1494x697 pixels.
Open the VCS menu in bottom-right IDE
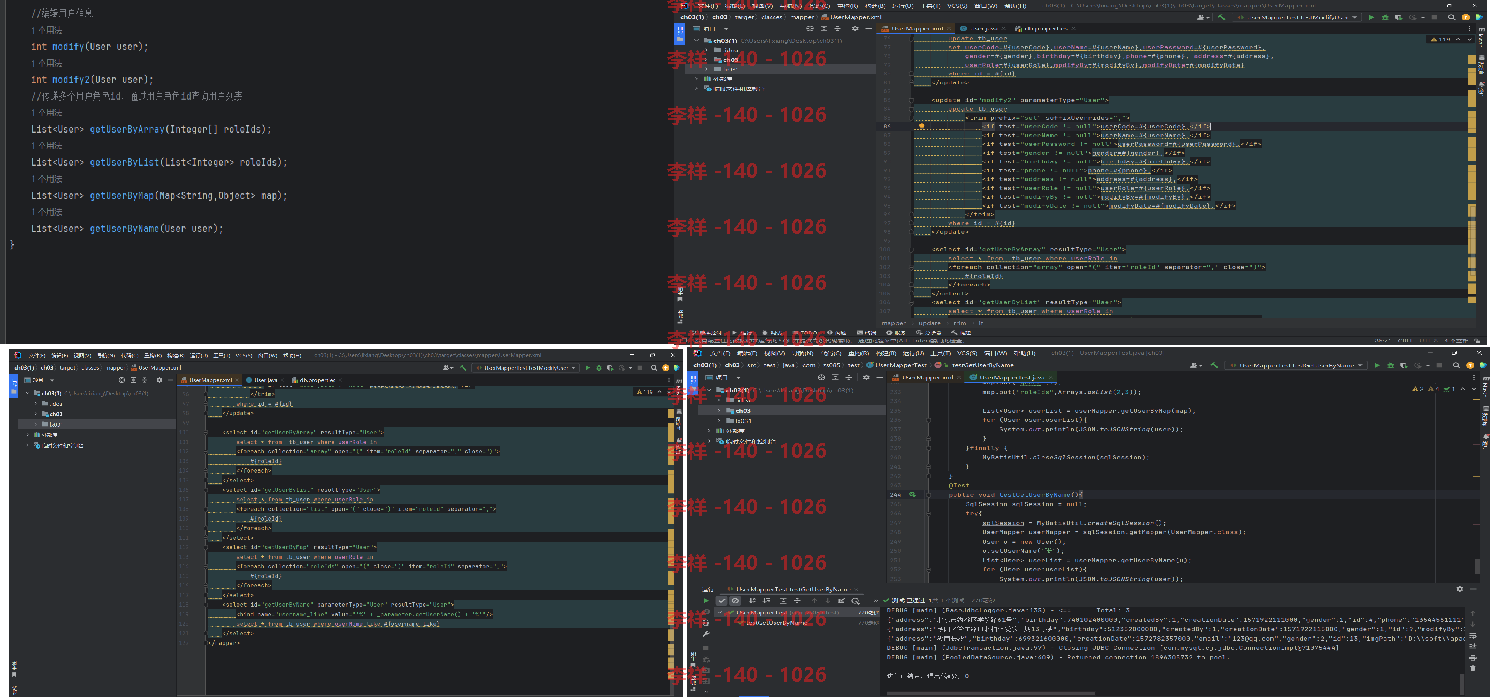pyautogui.click(x=966, y=353)
